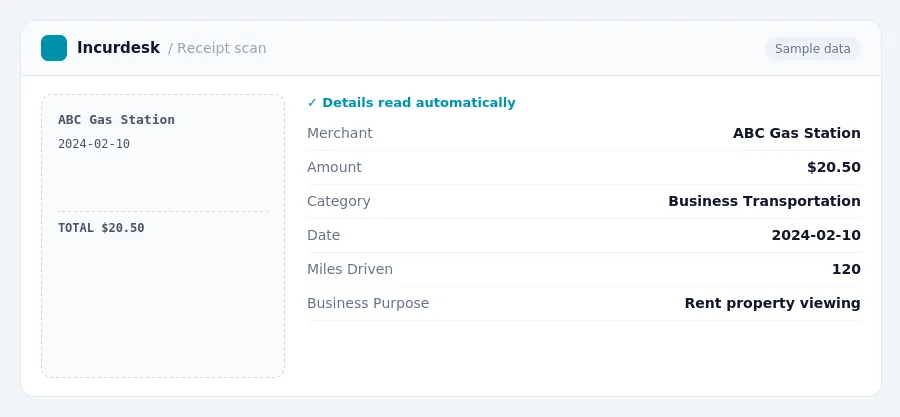
Task: Select the bold 2024-02-10 date value
Action: coord(816,235)
